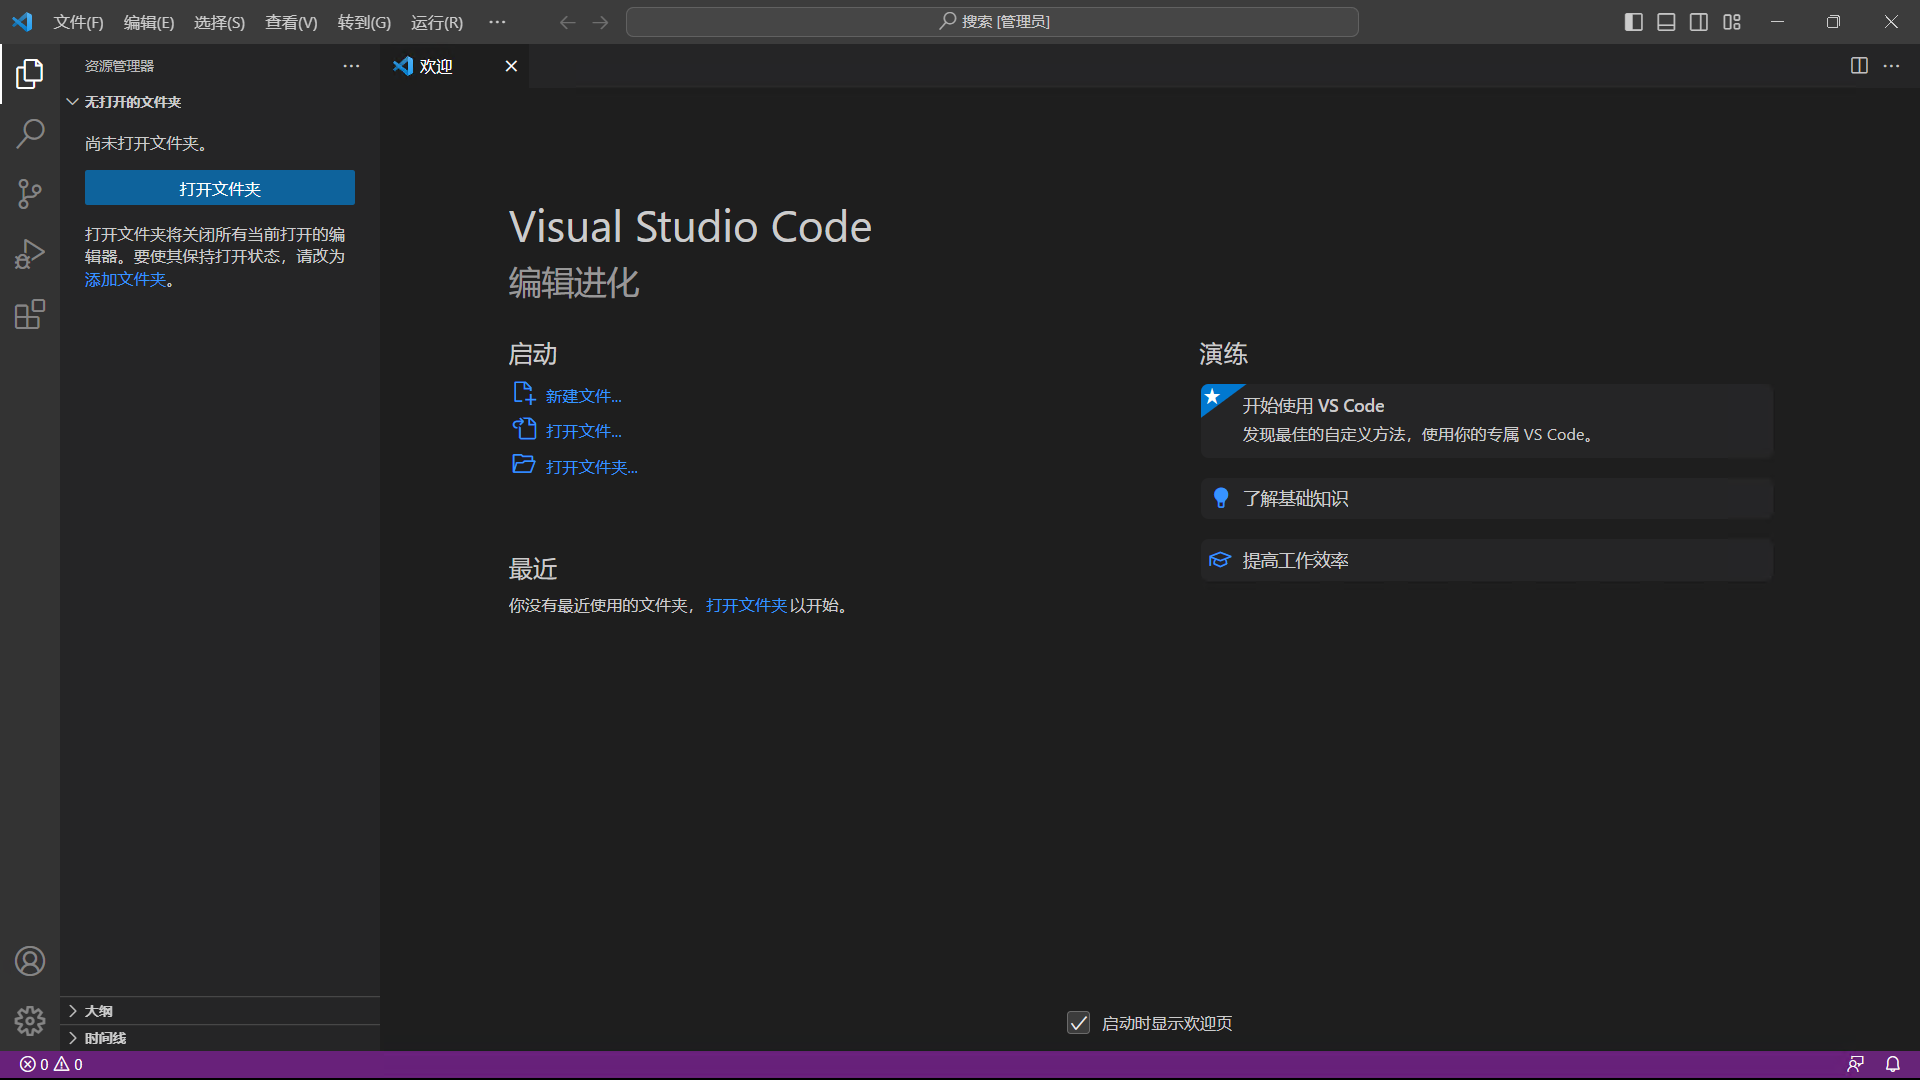Open the 文件(F) menu
The image size is (1920, 1080).
[78, 22]
